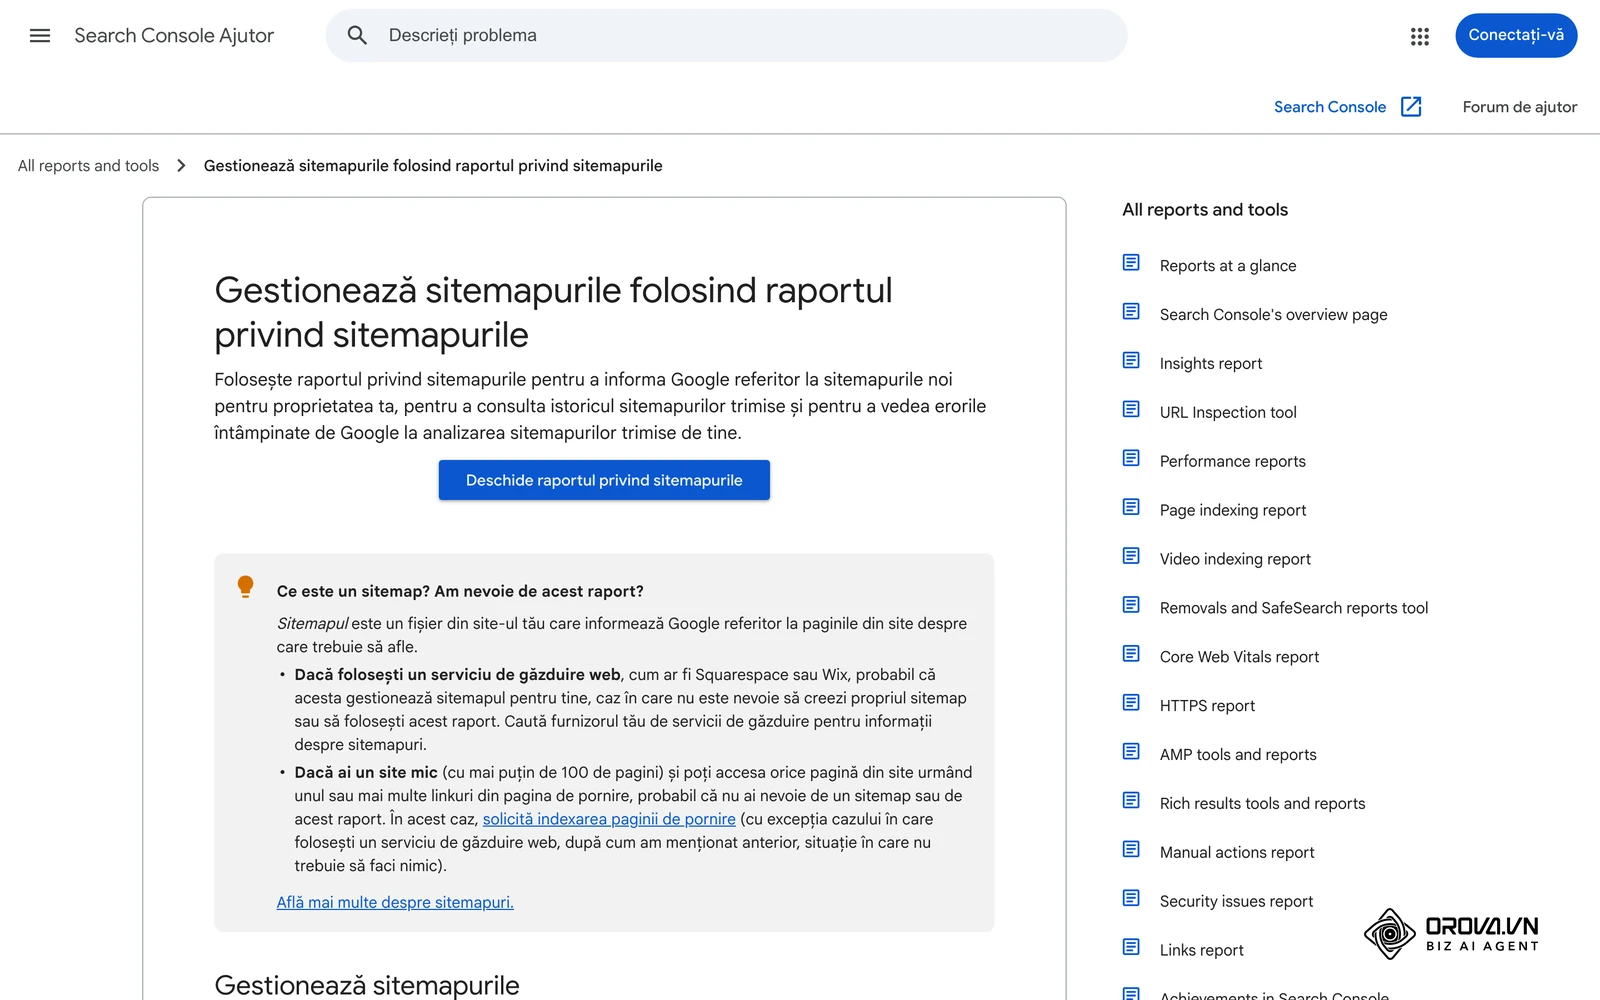The image size is (1600, 1000).
Task: Click the Descrieți problema search field
Action: coord(726,36)
